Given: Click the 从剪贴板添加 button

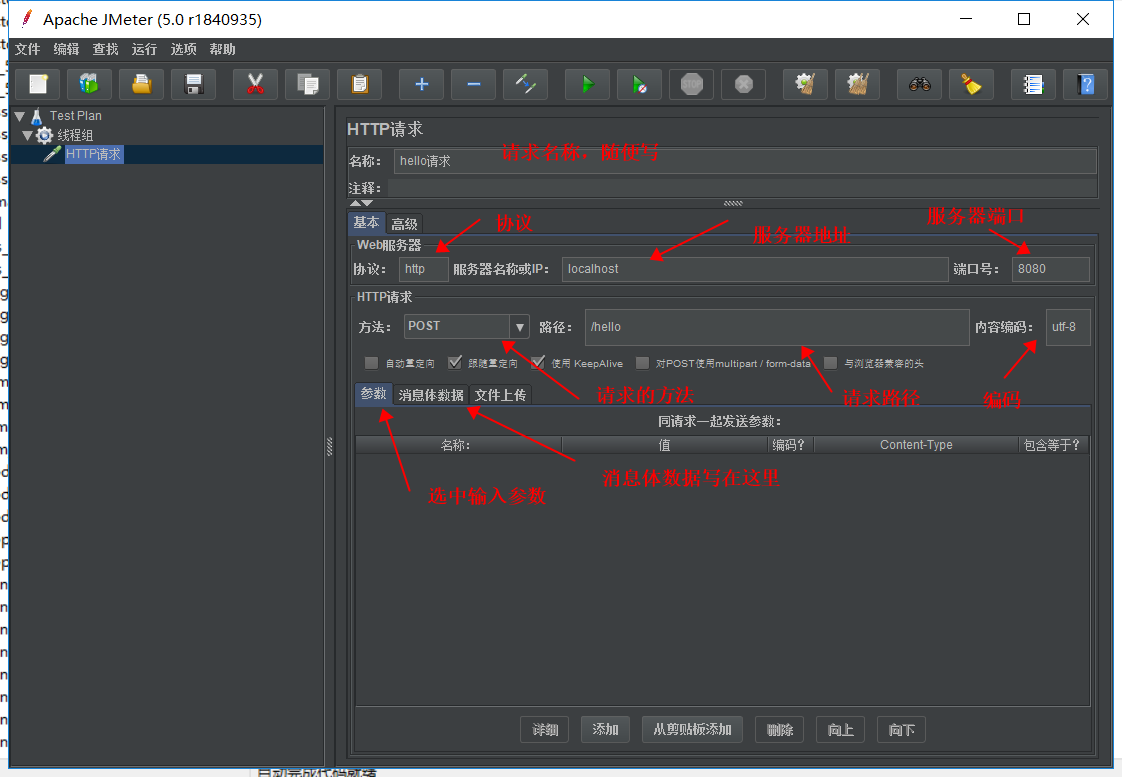Looking at the screenshot, I should (x=692, y=730).
